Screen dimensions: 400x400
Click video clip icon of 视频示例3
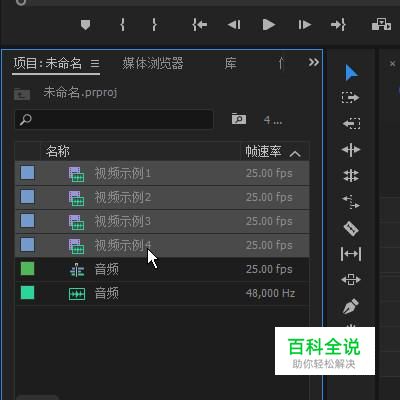(77, 222)
